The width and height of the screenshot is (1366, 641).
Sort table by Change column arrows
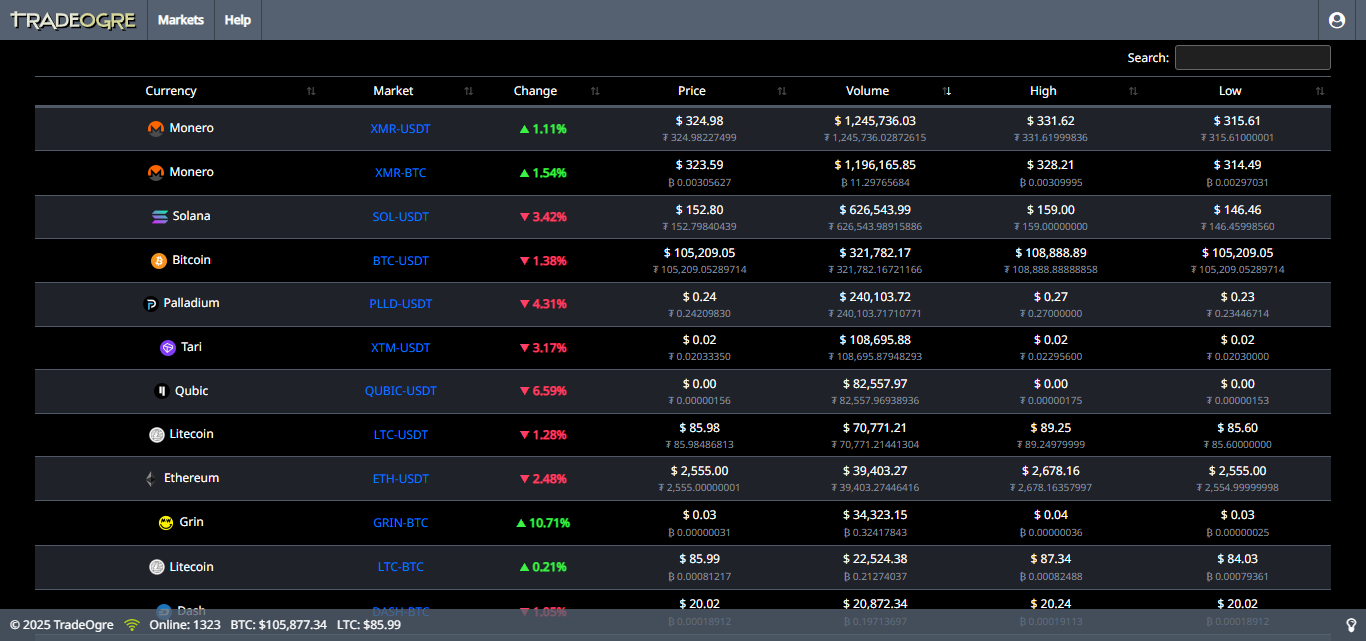click(x=595, y=91)
